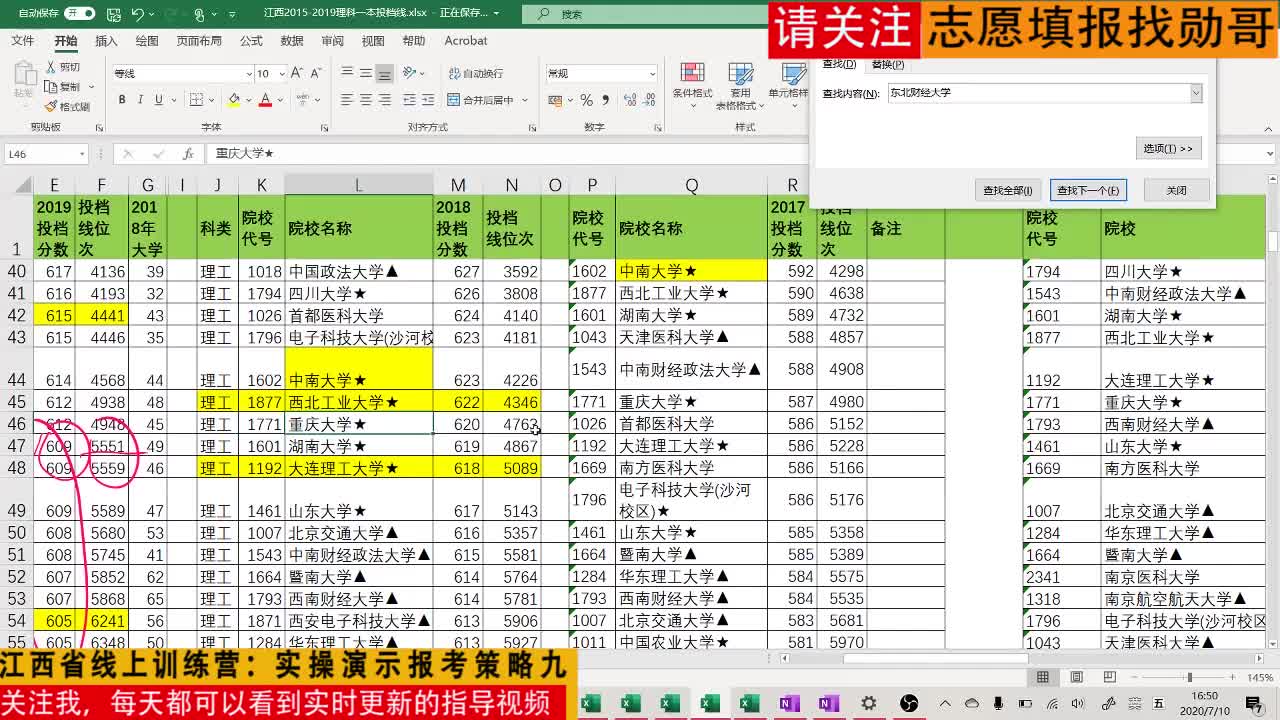Click the 查找下一个(F) button
Image resolution: width=1280 pixels, height=720 pixels.
point(1088,190)
